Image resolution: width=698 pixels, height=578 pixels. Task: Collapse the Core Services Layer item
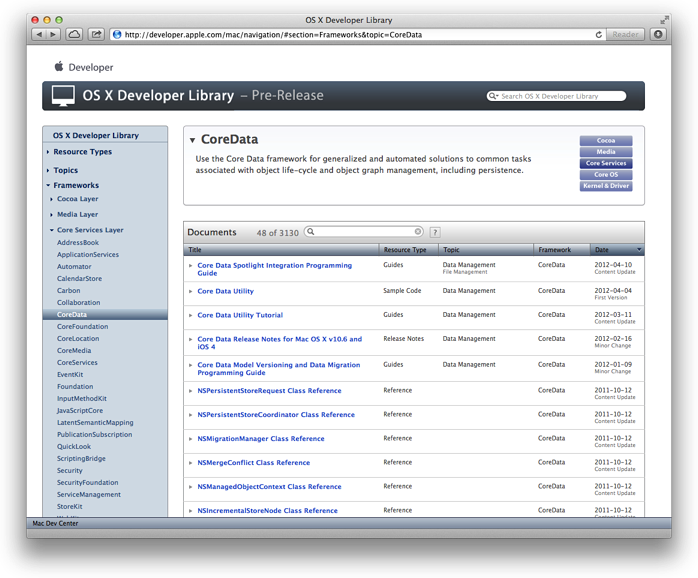[52, 230]
